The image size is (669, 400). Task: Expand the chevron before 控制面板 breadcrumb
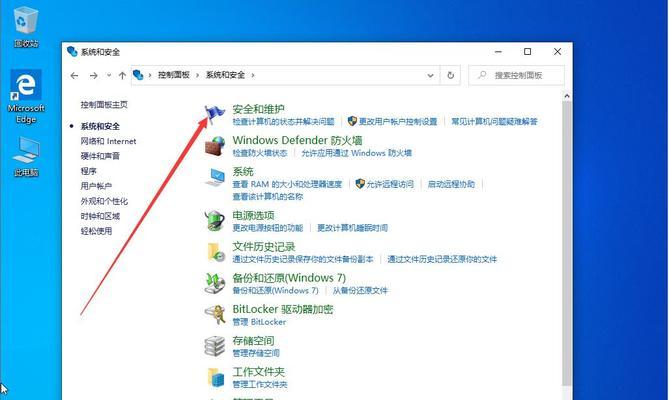pos(150,75)
